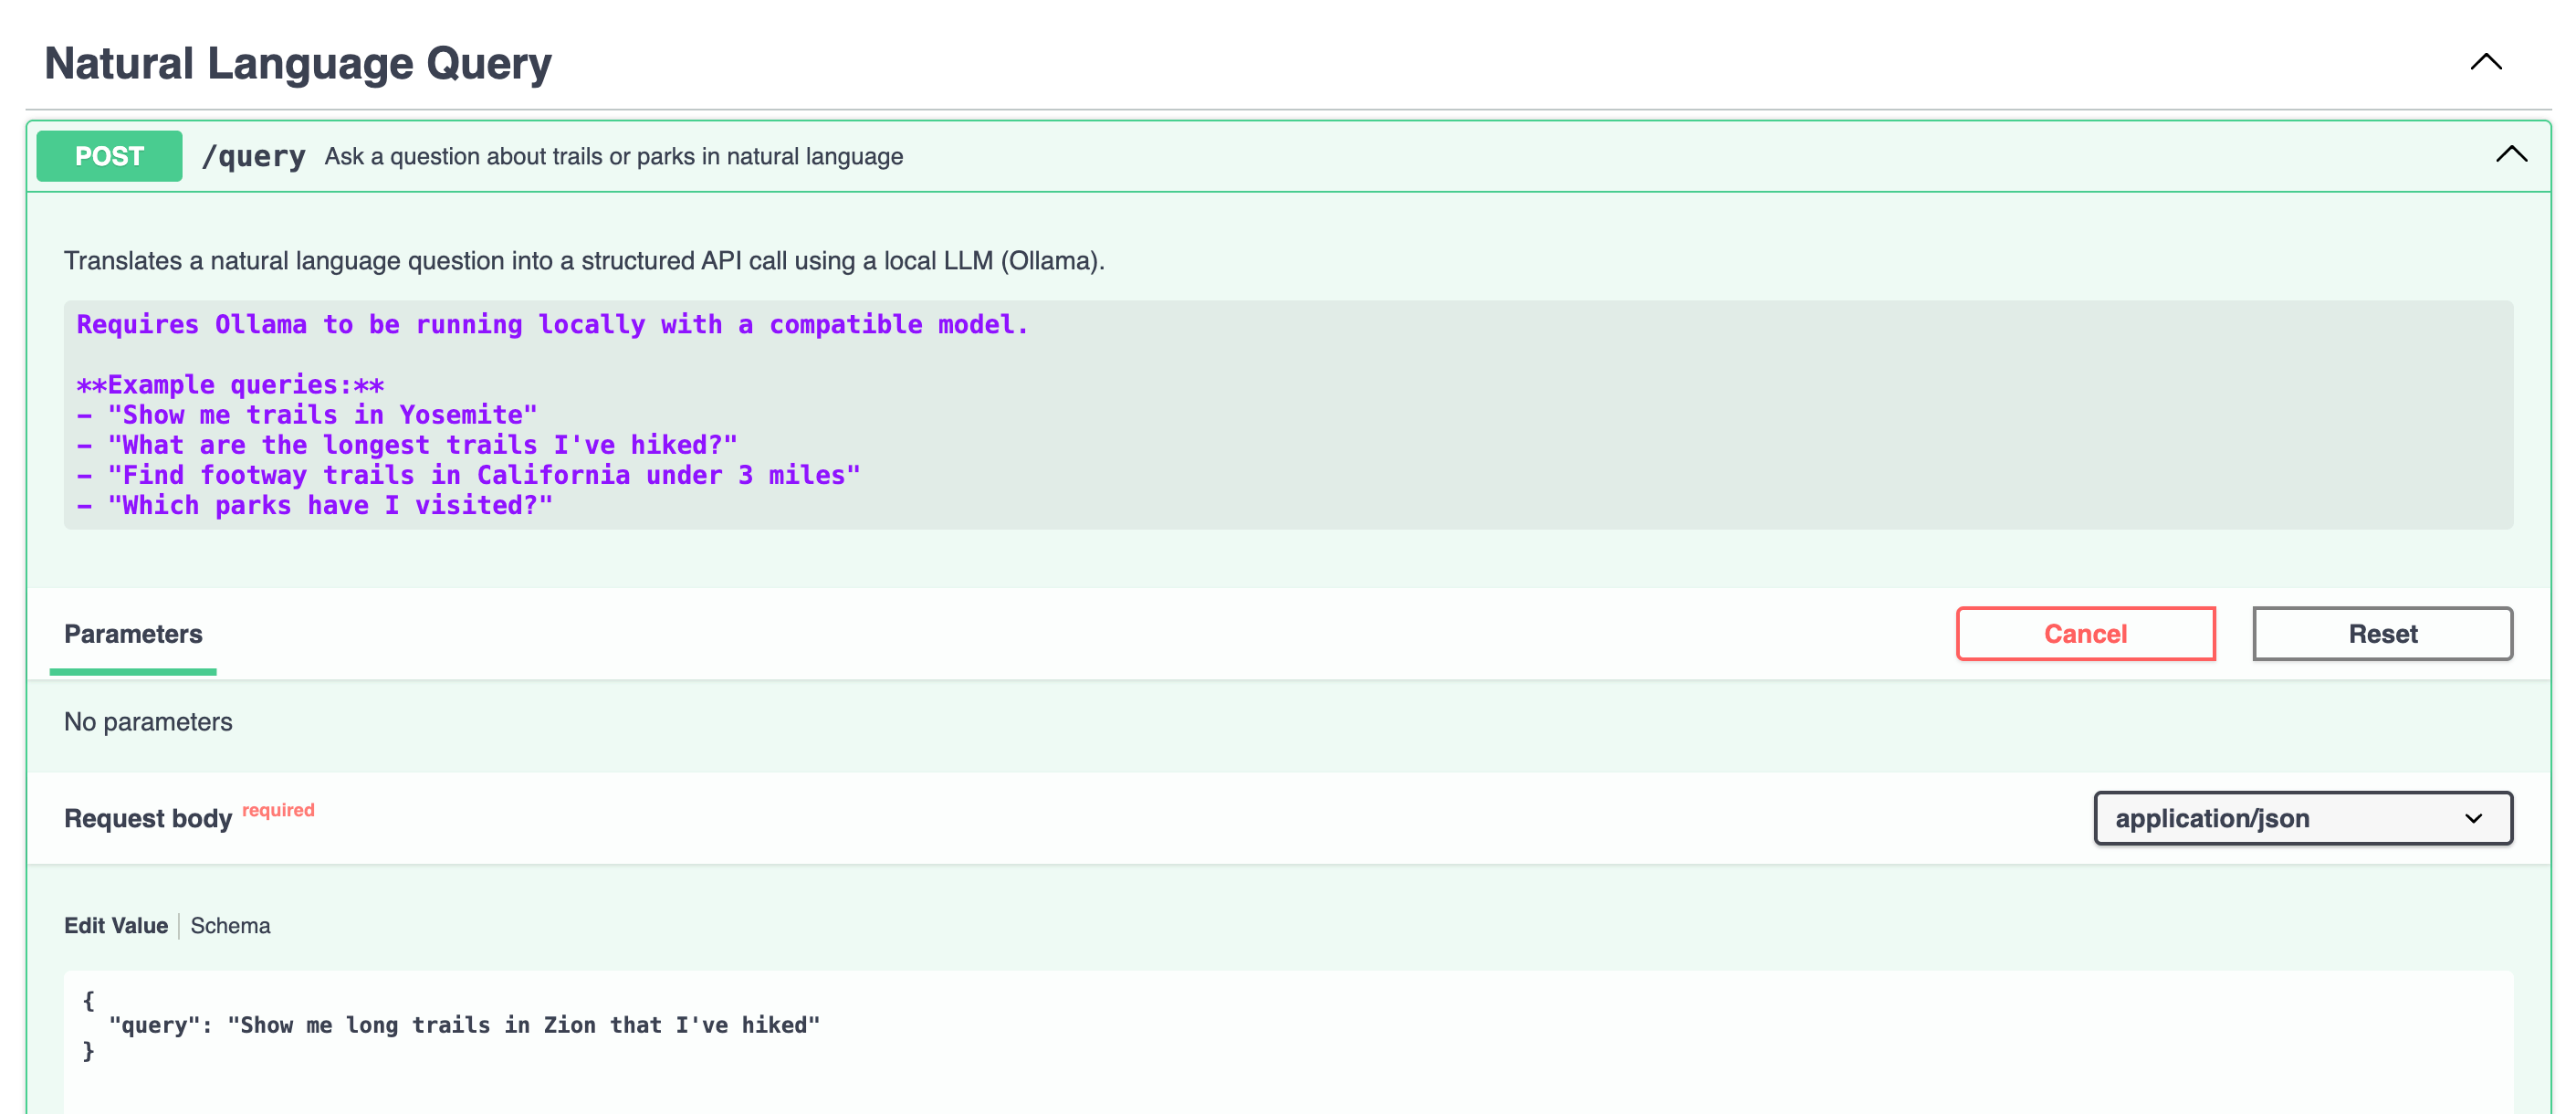Image resolution: width=2576 pixels, height=1114 pixels.
Task: Click the Reset button
Action: [x=2382, y=633]
